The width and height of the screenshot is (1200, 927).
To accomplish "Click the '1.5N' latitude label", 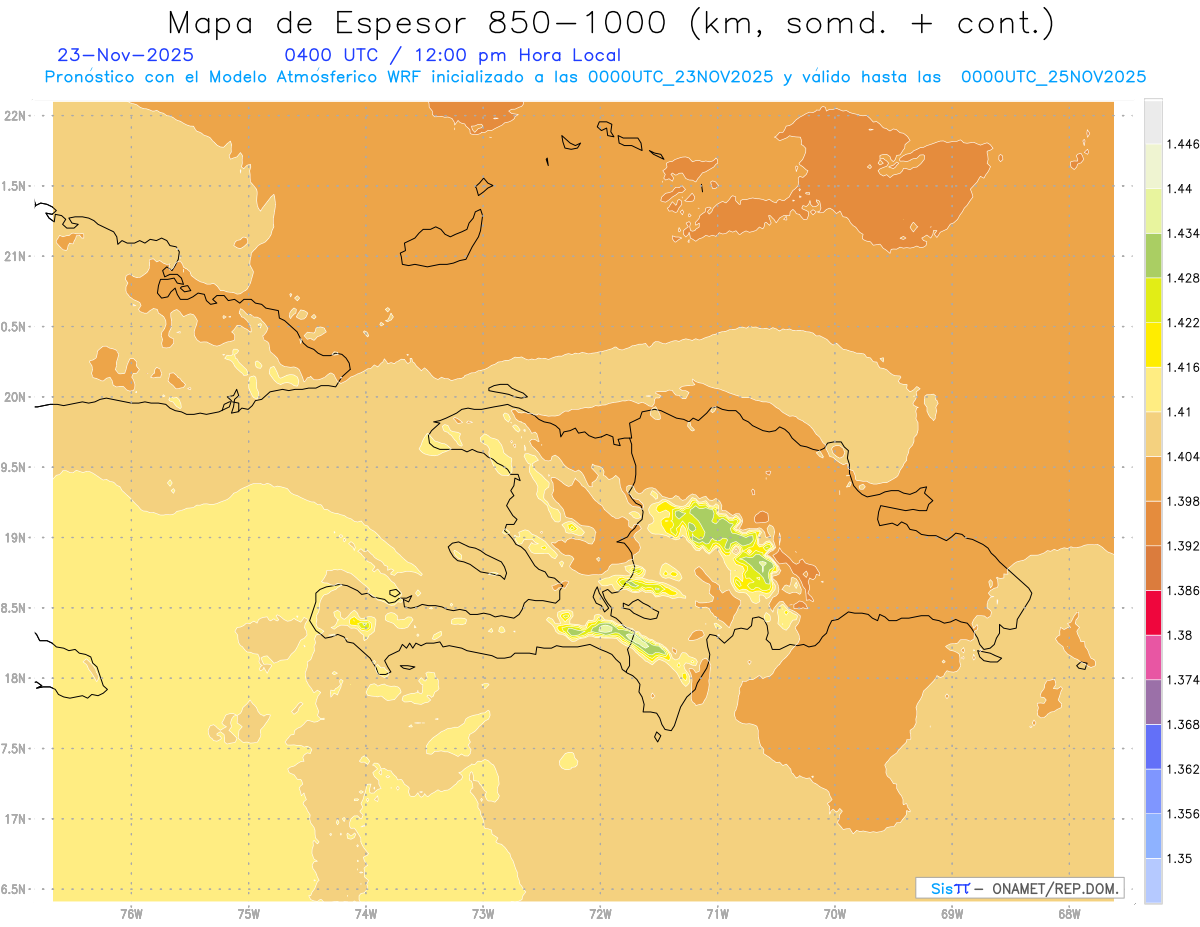I will click(15, 186).
